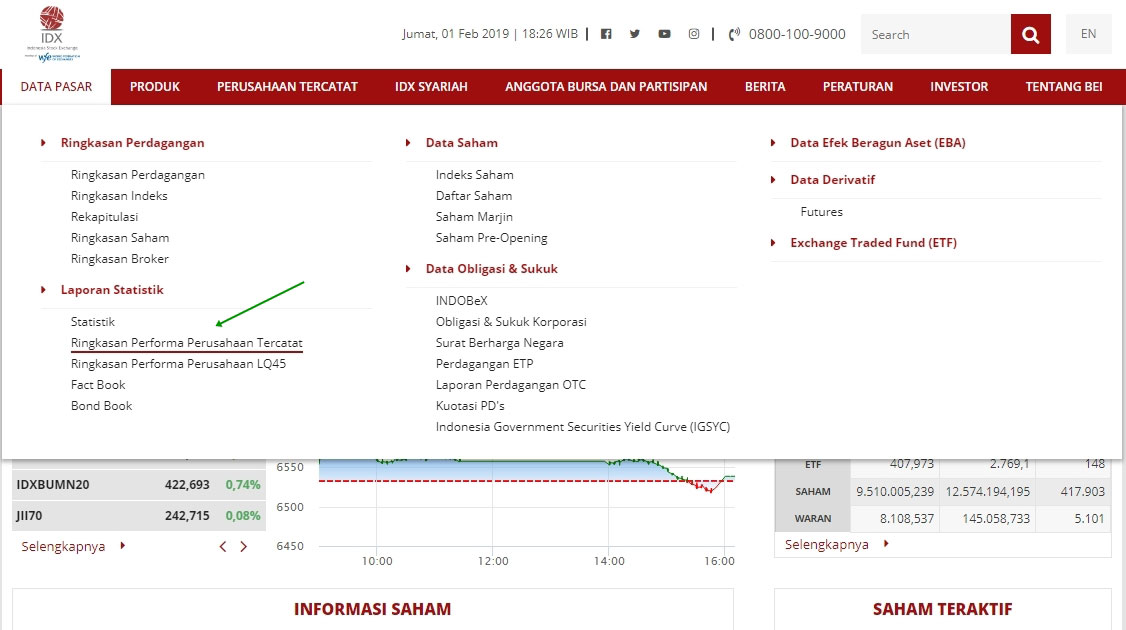Open the Data Obligasi & Sukuk heading

coord(492,269)
